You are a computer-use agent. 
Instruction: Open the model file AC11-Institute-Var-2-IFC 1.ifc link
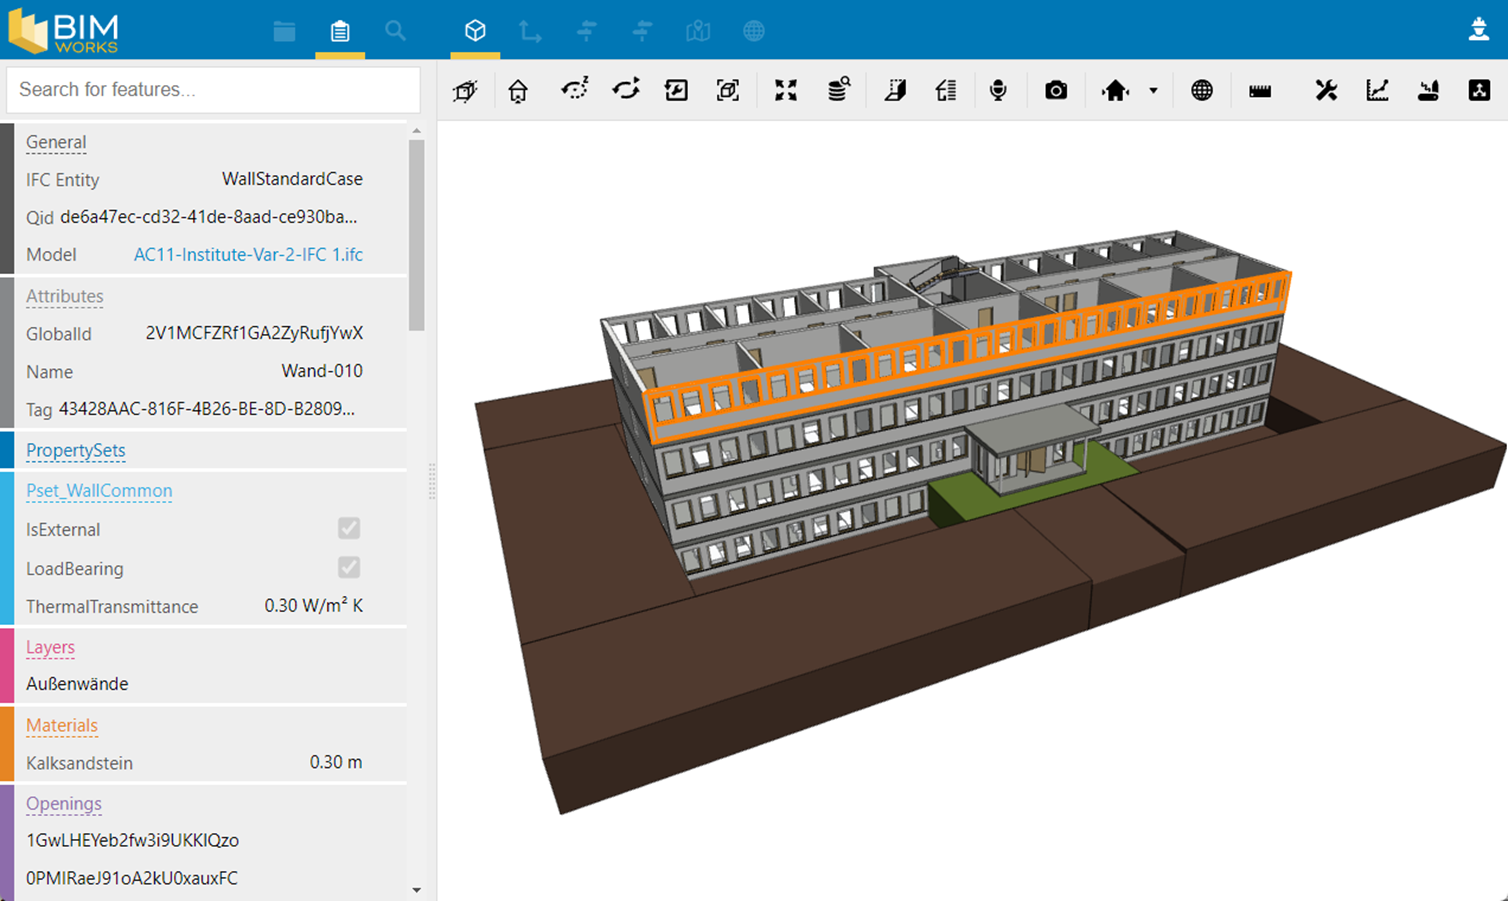click(x=248, y=254)
